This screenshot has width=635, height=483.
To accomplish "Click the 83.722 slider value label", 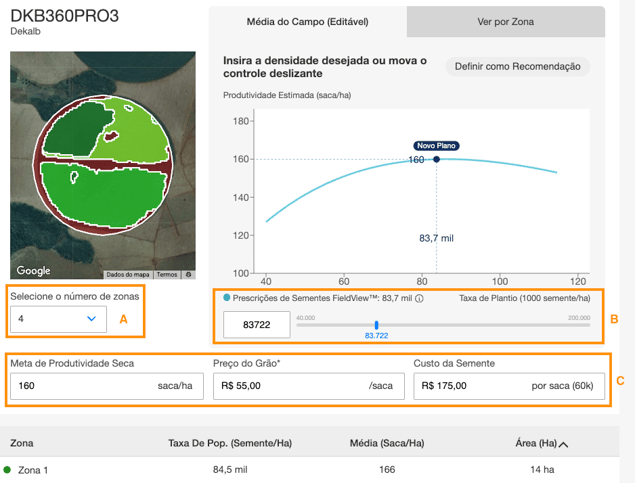I will coord(376,336).
